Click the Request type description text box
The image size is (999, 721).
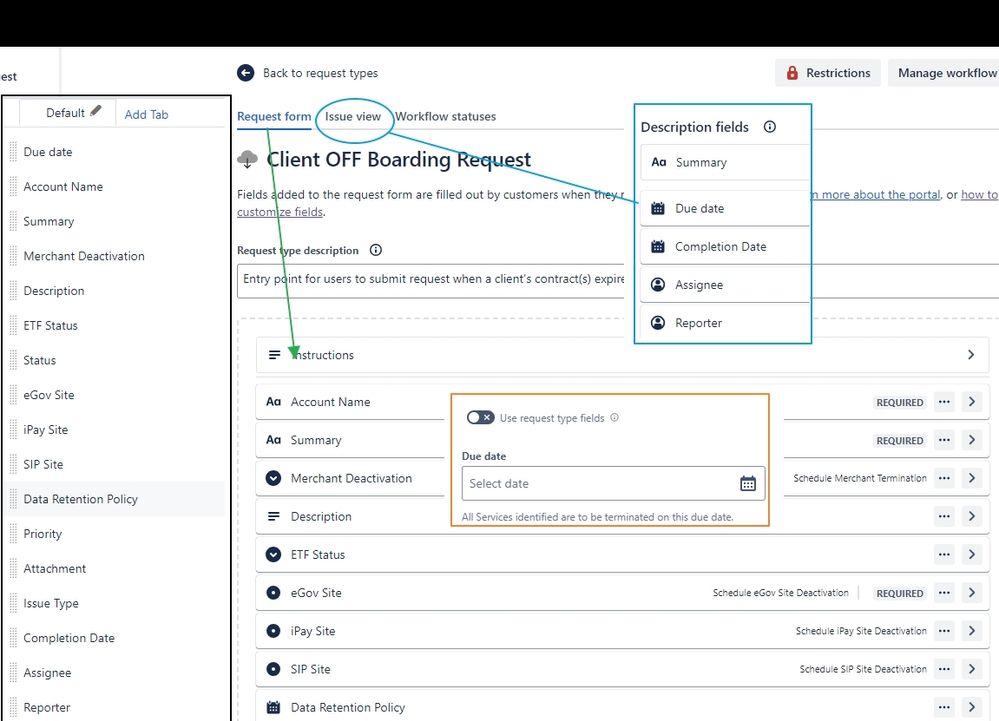pos(618,282)
